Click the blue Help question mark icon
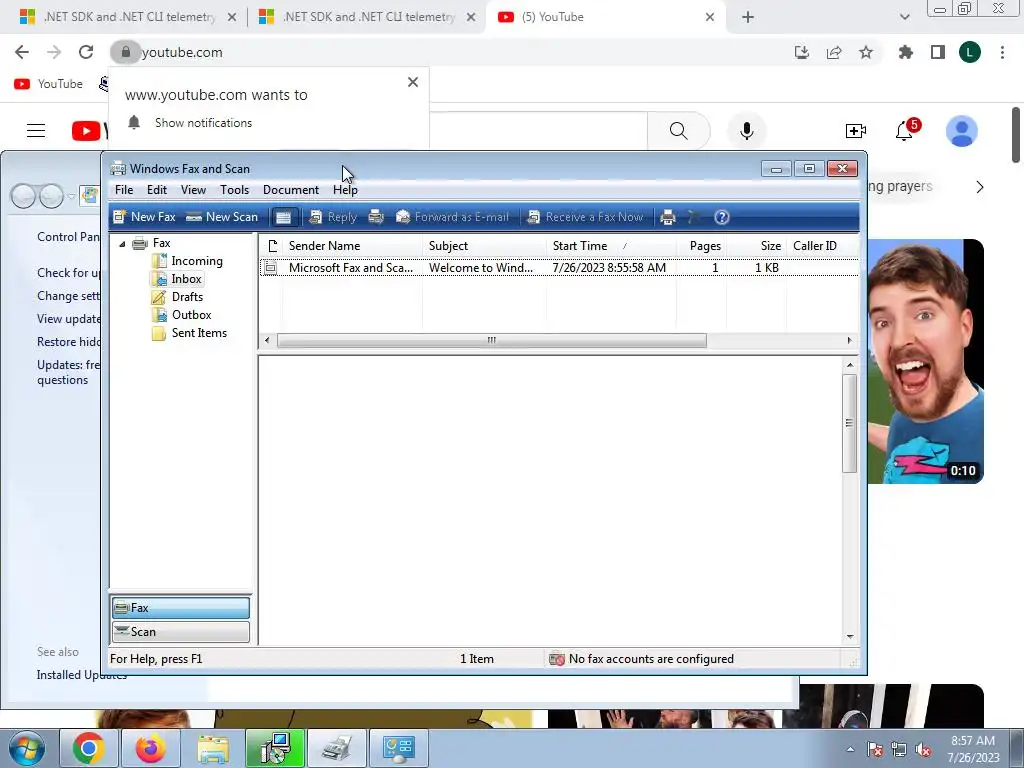The width and height of the screenshot is (1024, 768). tap(722, 217)
